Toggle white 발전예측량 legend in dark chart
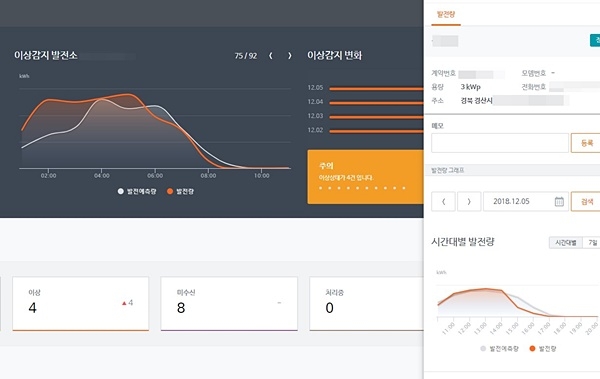600x379 pixels. pos(137,191)
